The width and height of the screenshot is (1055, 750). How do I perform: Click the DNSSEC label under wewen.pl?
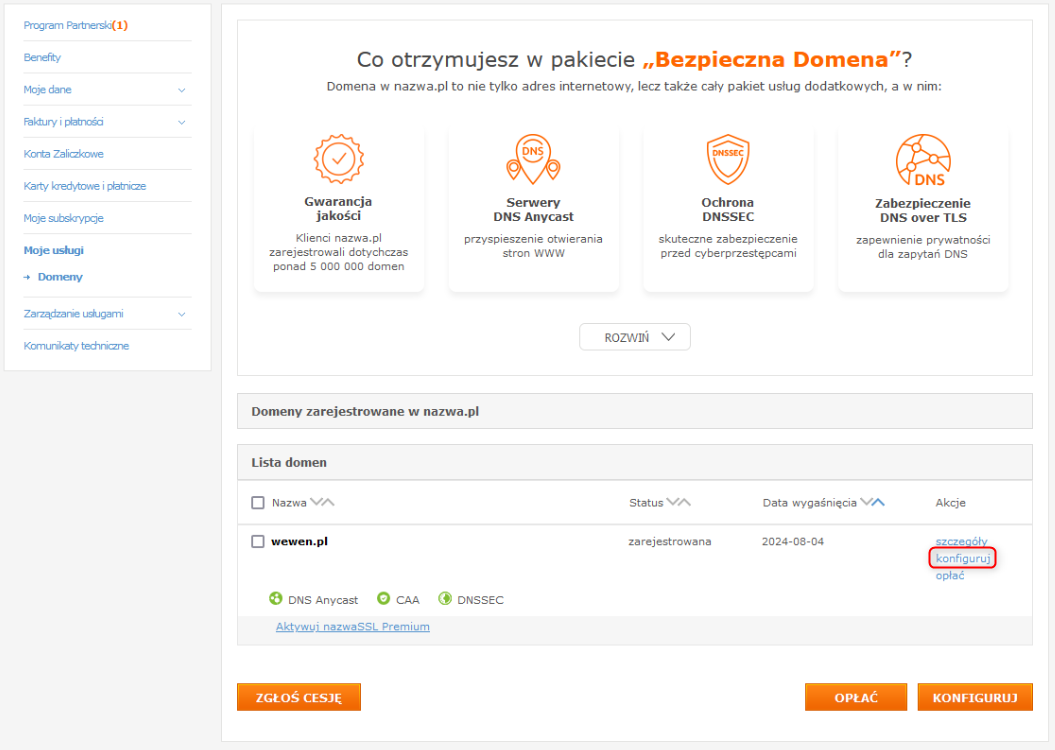(480, 600)
